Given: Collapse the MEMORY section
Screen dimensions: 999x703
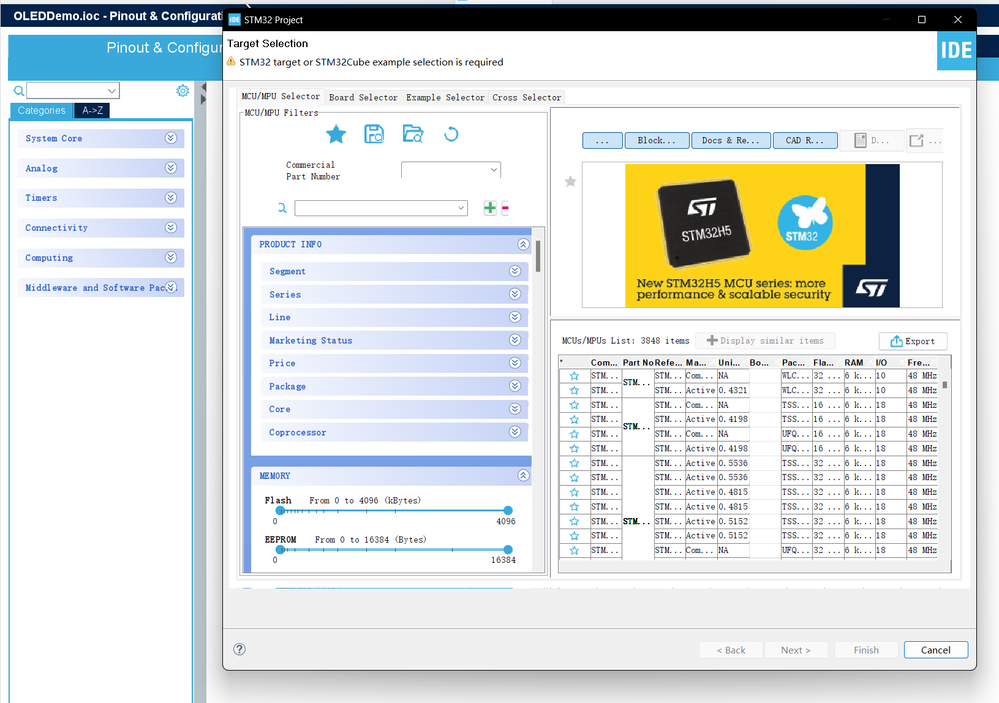Looking at the screenshot, I should pos(523,475).
